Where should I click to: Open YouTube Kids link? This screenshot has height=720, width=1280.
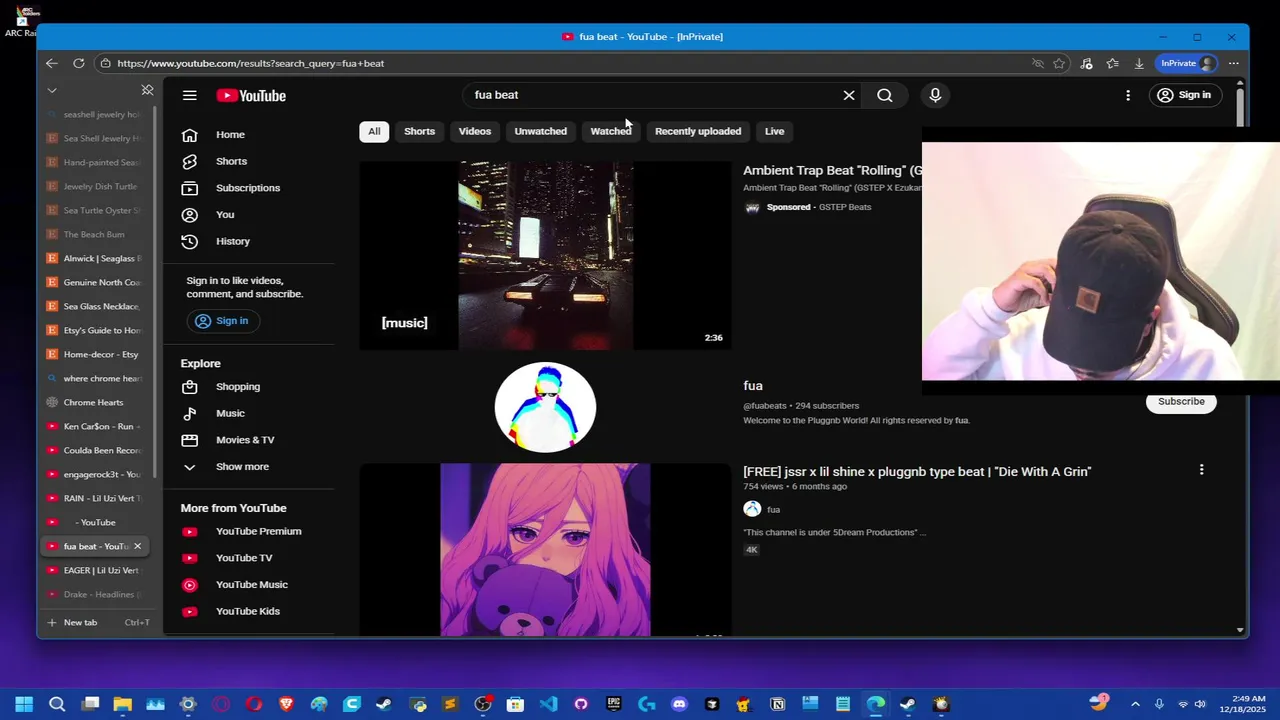[x=248, y=611]
